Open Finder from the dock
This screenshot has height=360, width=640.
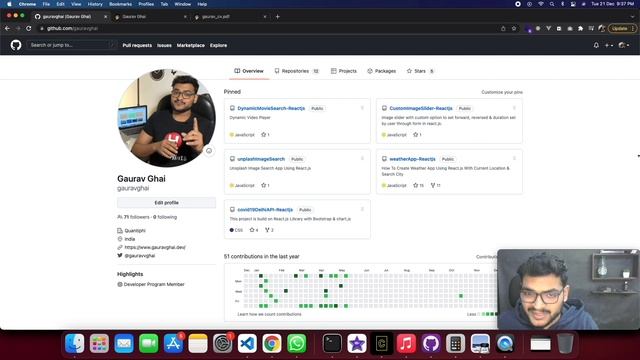[75, 343]
